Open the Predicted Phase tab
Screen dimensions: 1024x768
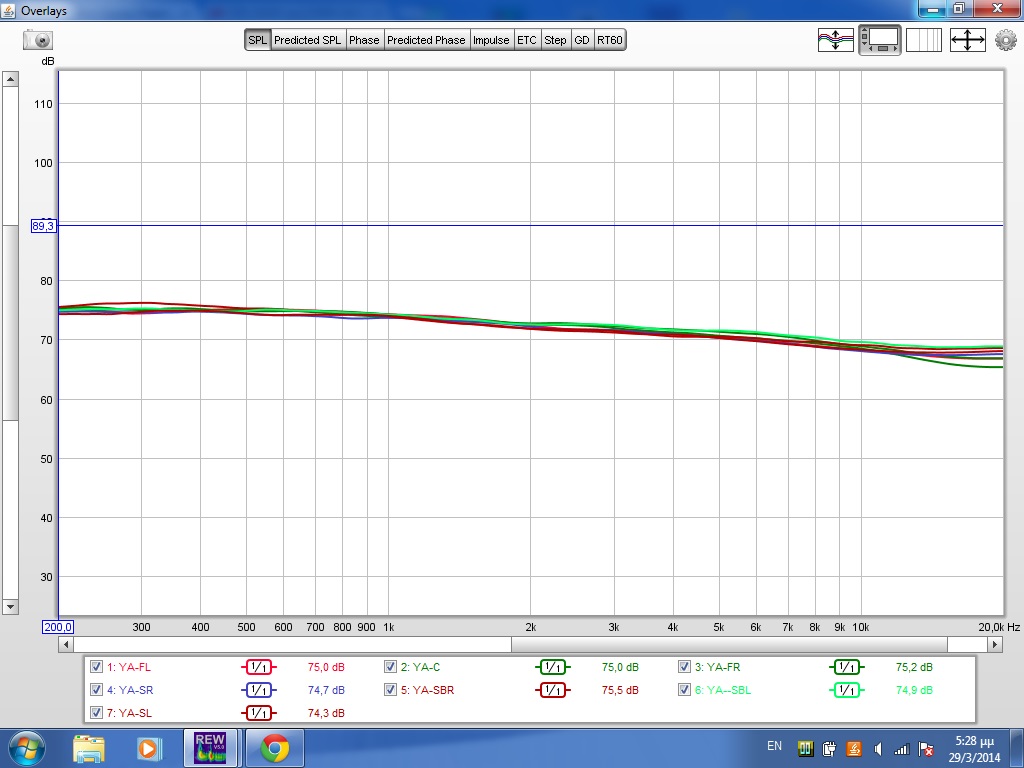click(426, 40)
